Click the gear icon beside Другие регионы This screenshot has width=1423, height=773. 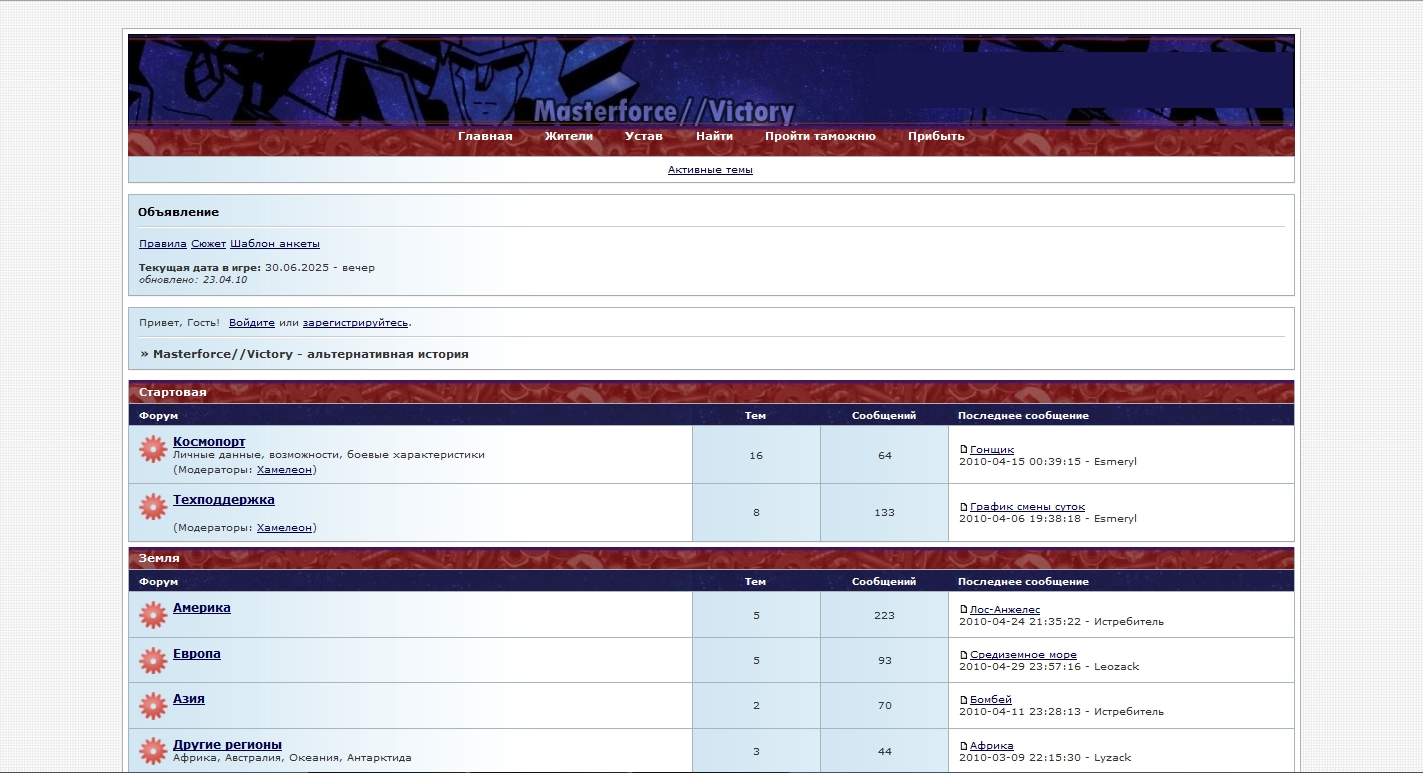click(x=152, y=751)
